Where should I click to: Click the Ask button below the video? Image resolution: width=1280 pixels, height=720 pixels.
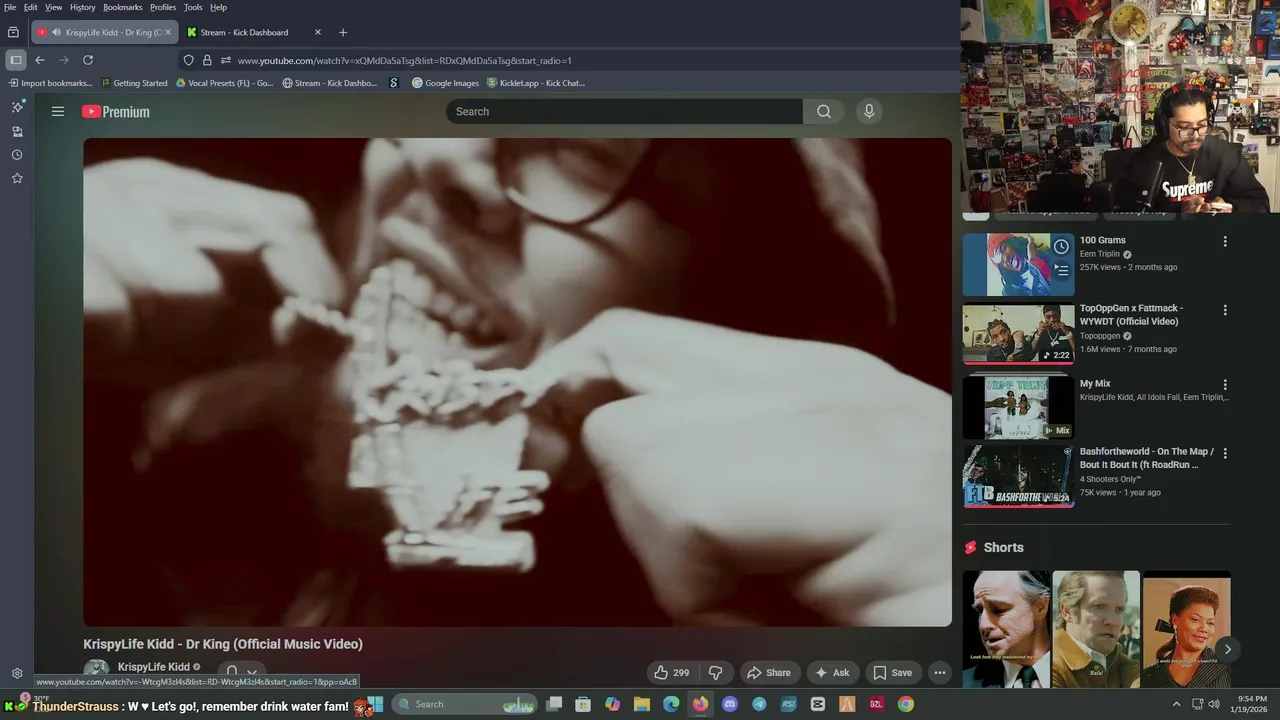click(x=832, y=673)
